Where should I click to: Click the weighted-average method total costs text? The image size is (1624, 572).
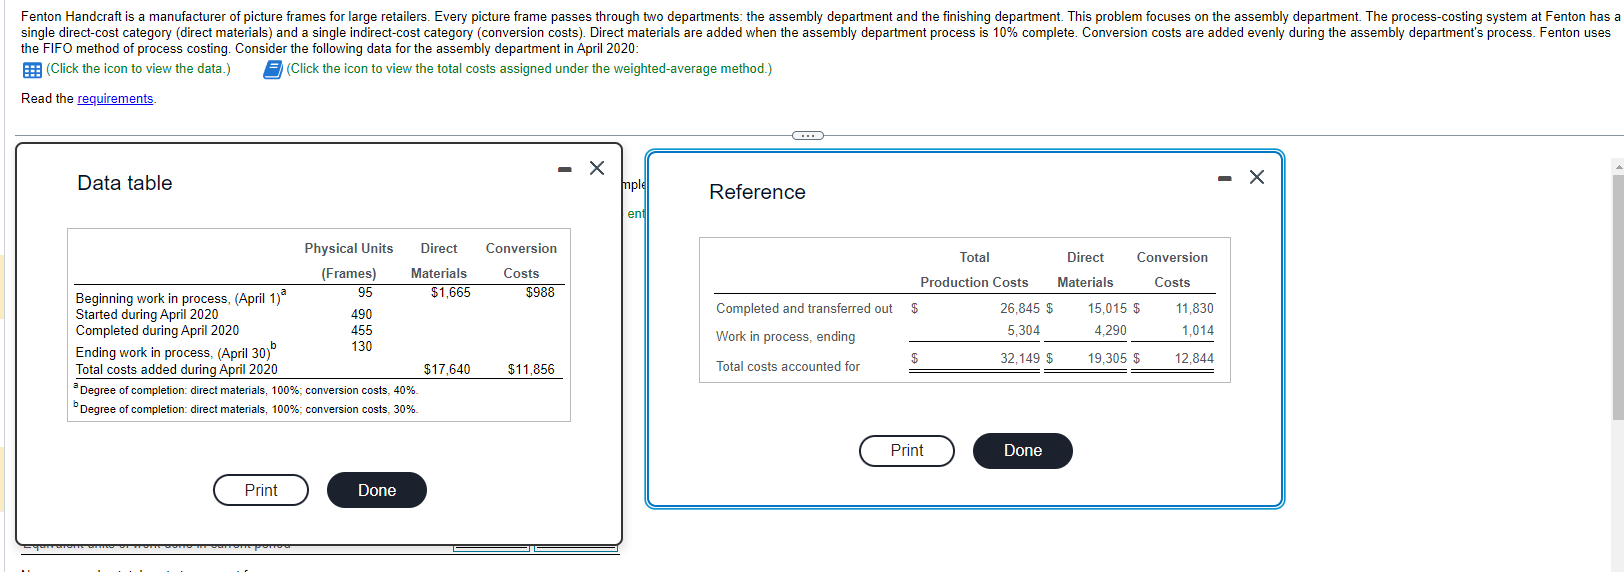[529, 69]
